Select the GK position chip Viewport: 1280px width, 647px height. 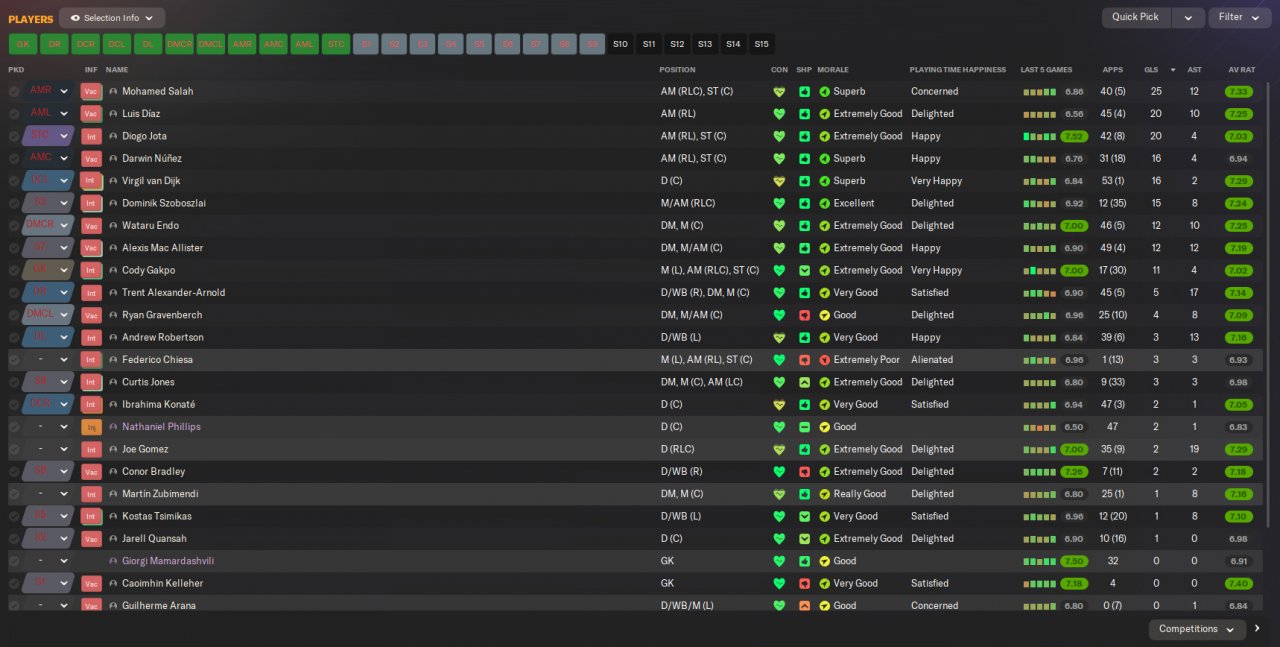pyautogui.click(x=23, y=44)
